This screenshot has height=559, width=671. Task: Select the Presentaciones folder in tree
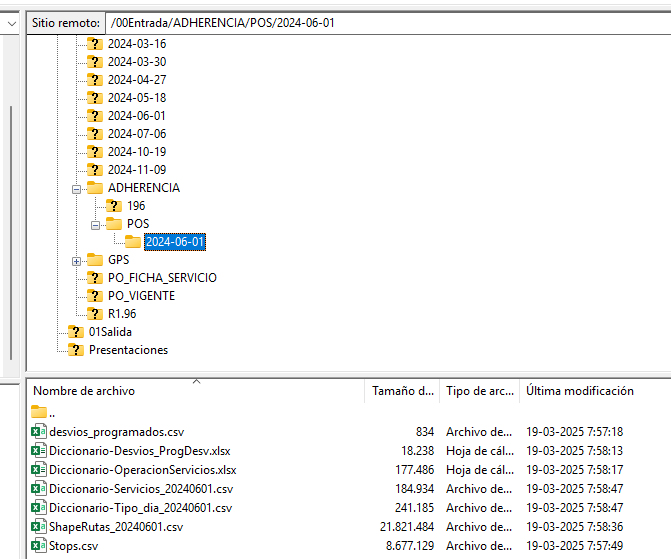pos(128,350)
